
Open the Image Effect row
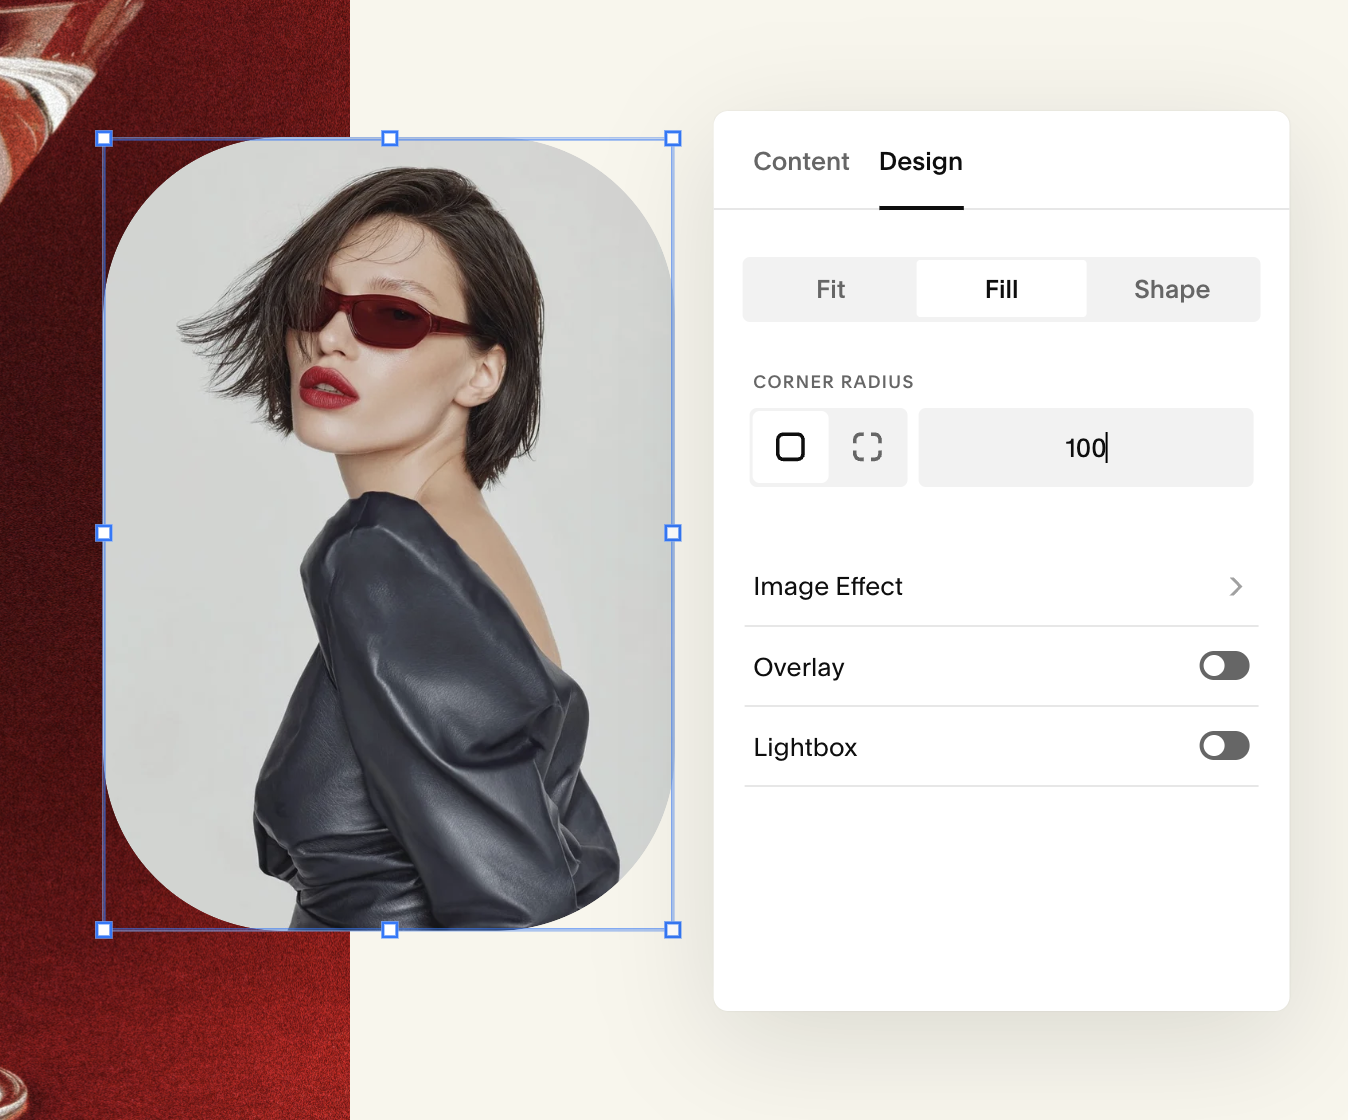(1001, 587)
